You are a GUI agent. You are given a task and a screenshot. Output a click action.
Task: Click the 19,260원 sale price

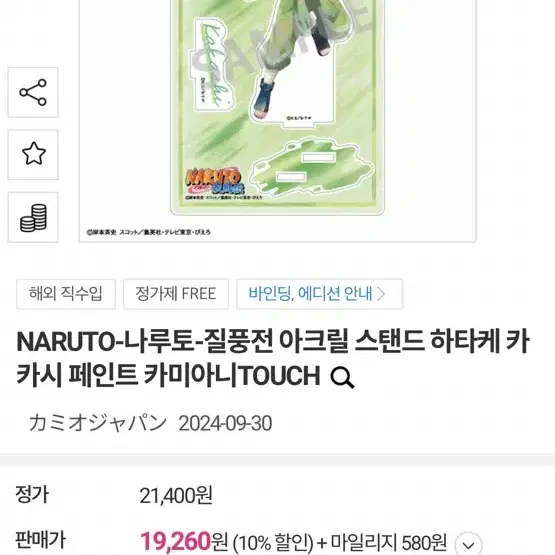(x=184, y=542)
